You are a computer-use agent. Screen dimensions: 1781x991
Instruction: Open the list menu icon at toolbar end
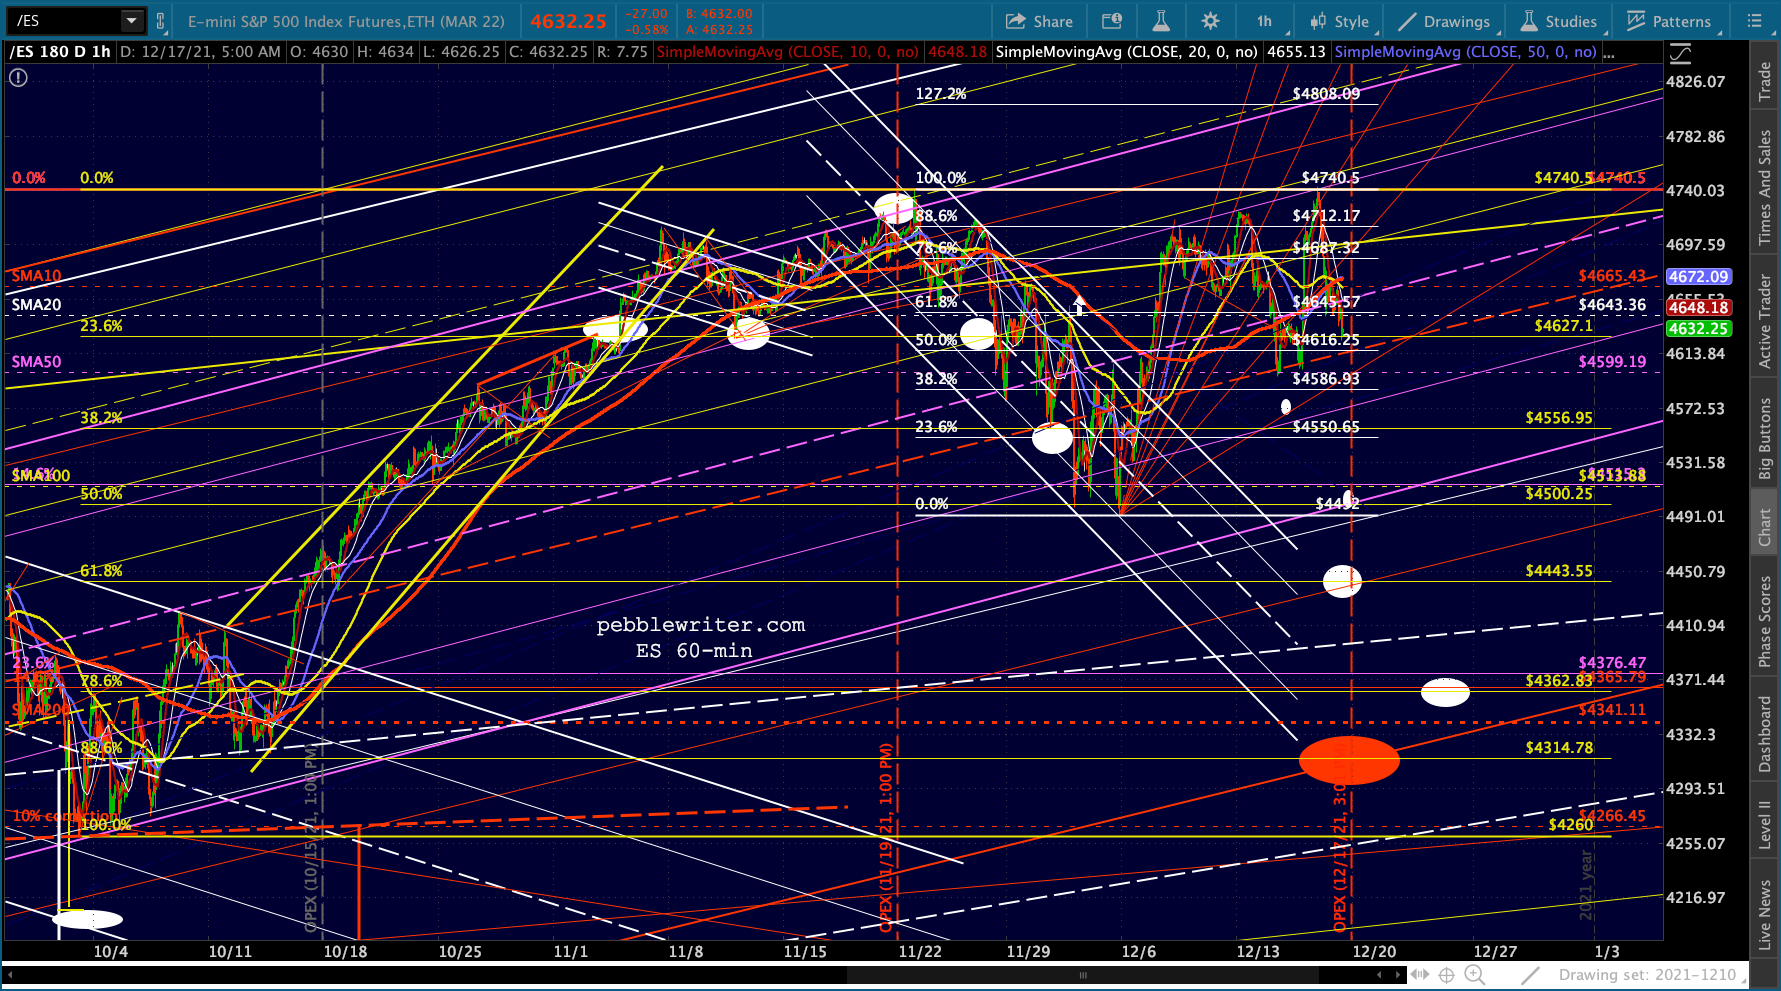[x=1754, y=21]
